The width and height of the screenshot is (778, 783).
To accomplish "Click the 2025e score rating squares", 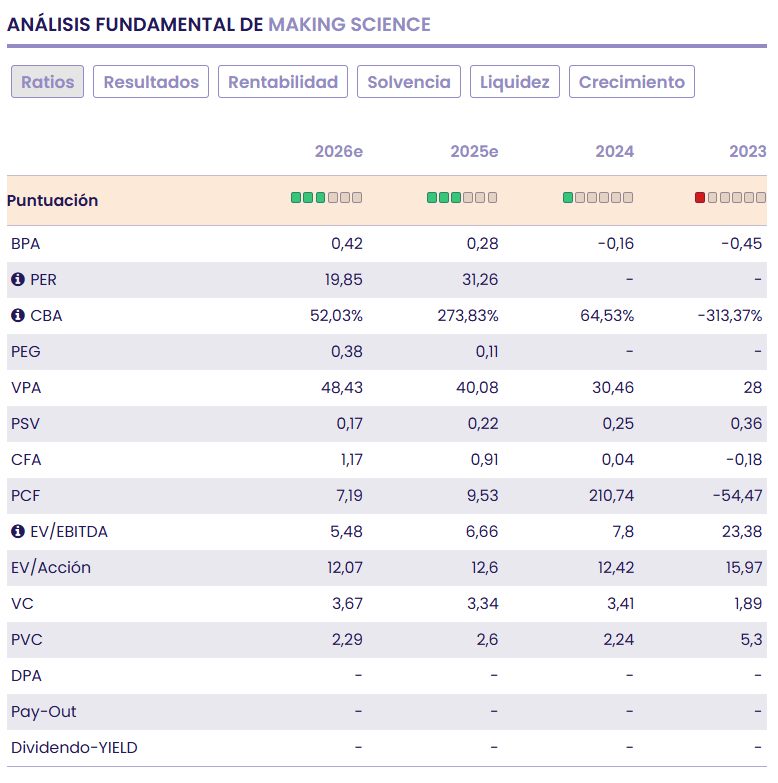I will click(462, 198).
